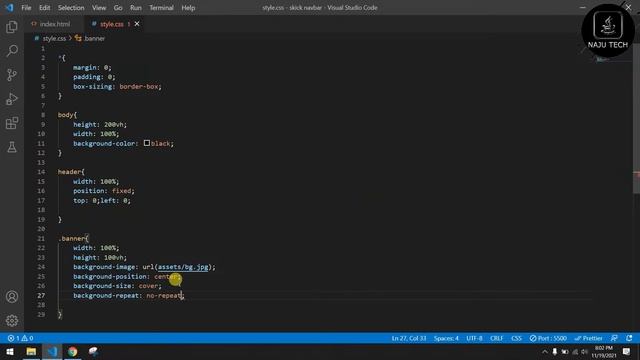Click the taskbar clock showing 8:02 PM
640x360 pixels.
tap(604, 351)
